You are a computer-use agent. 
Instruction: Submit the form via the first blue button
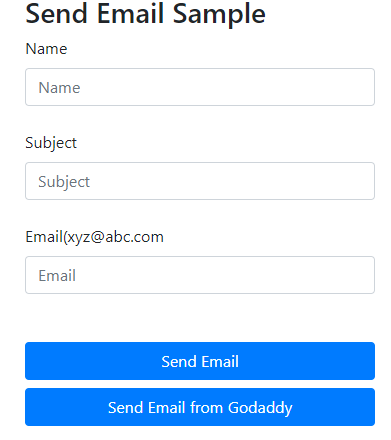click(200, 361)
